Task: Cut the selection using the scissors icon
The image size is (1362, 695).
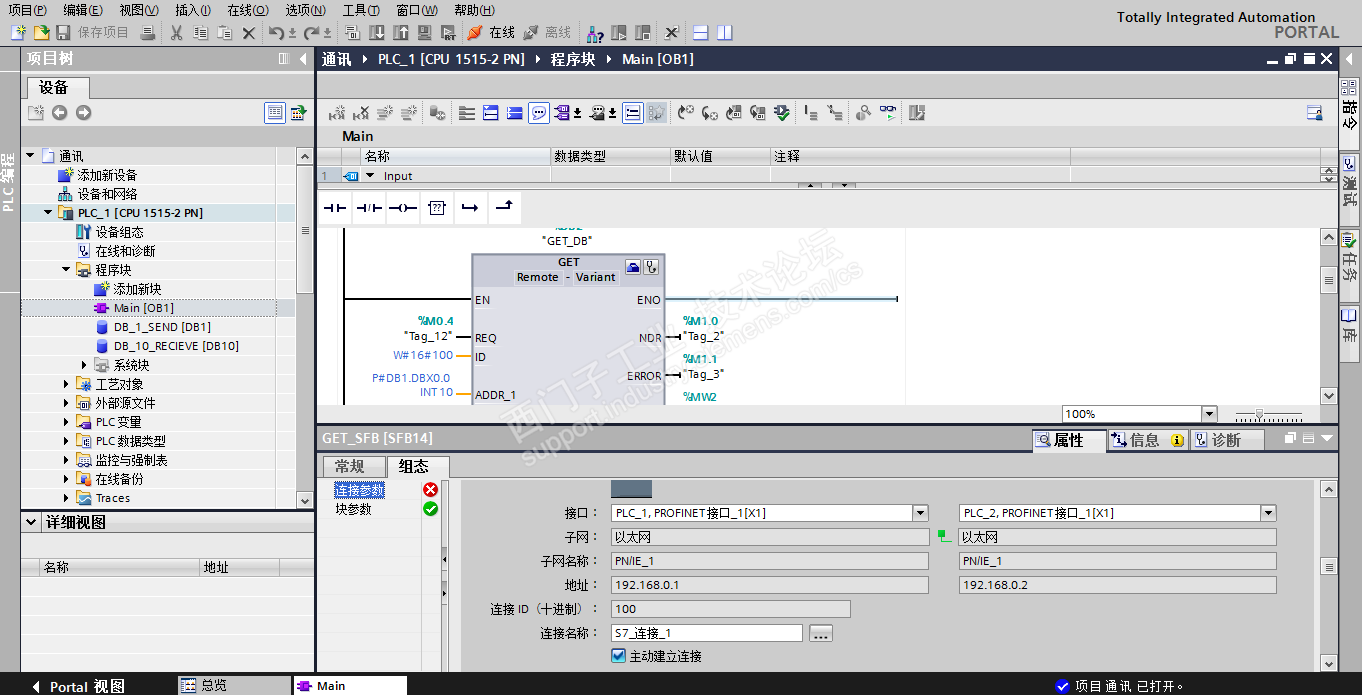Action: point(176,33)
